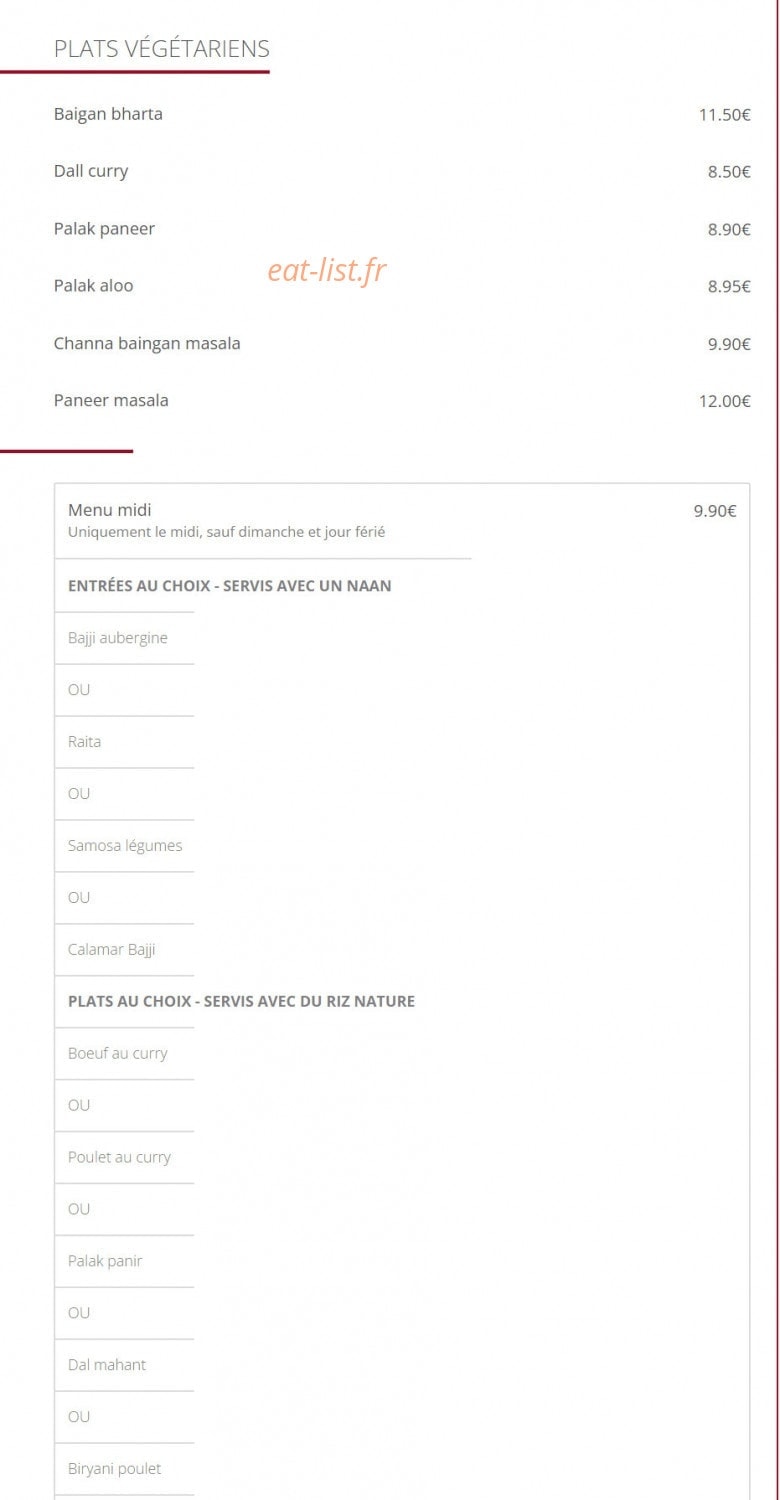Click Channa baingan masala item
The image size is (780, 1500).
tap(147, 343)
